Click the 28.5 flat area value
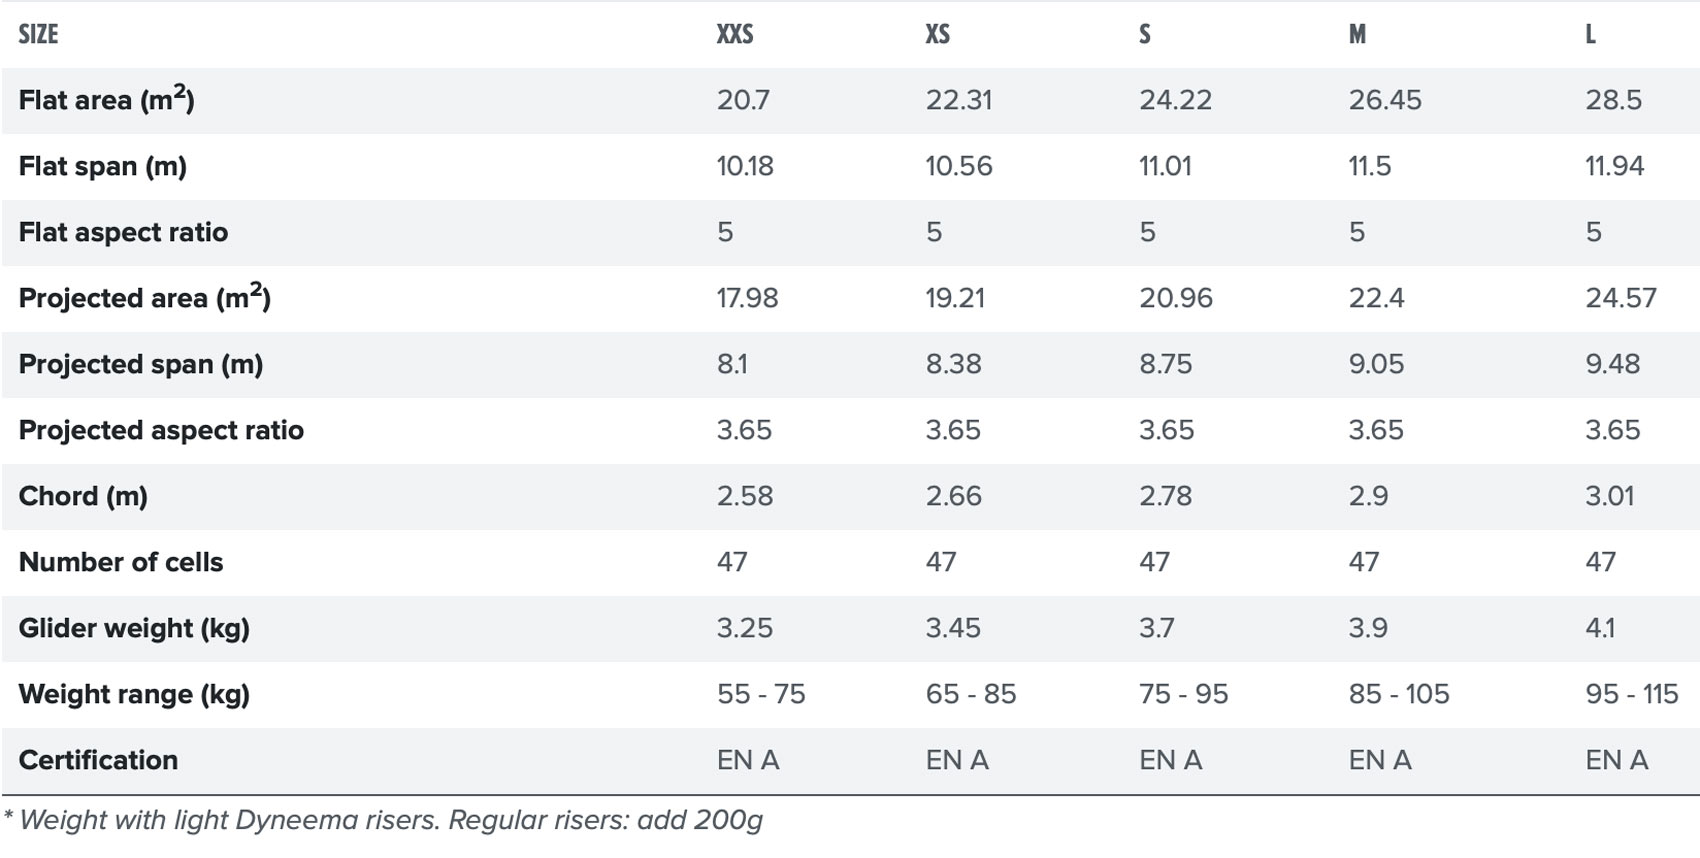The image size is (1700, 858). (1614, 100)
